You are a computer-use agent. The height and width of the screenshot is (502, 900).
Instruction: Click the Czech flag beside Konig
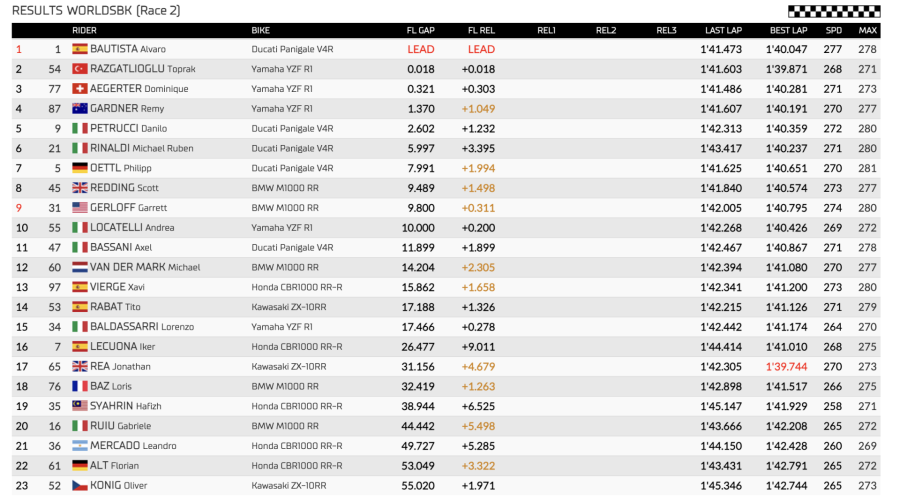click(x=80, y=485)
